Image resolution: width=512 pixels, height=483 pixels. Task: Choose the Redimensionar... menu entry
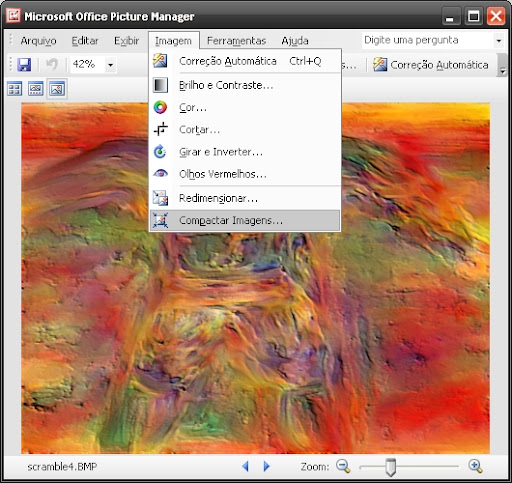click(x=245, y=198)
